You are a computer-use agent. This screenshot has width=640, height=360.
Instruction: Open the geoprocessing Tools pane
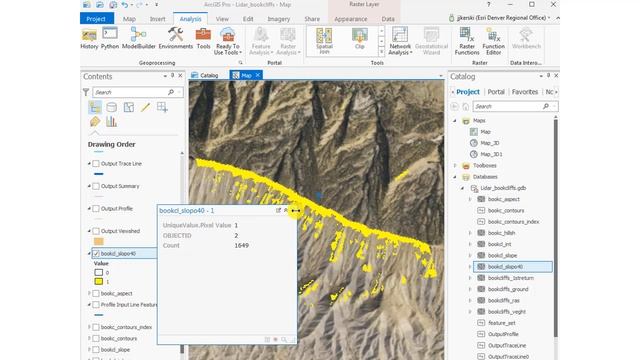click(x=203, y=39)
